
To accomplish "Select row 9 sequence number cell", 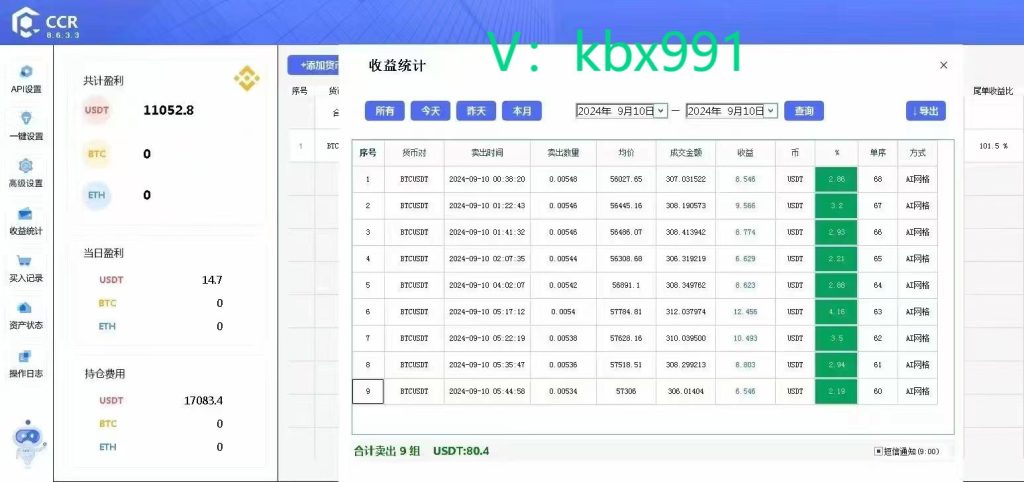I will (x=368, y=391).
